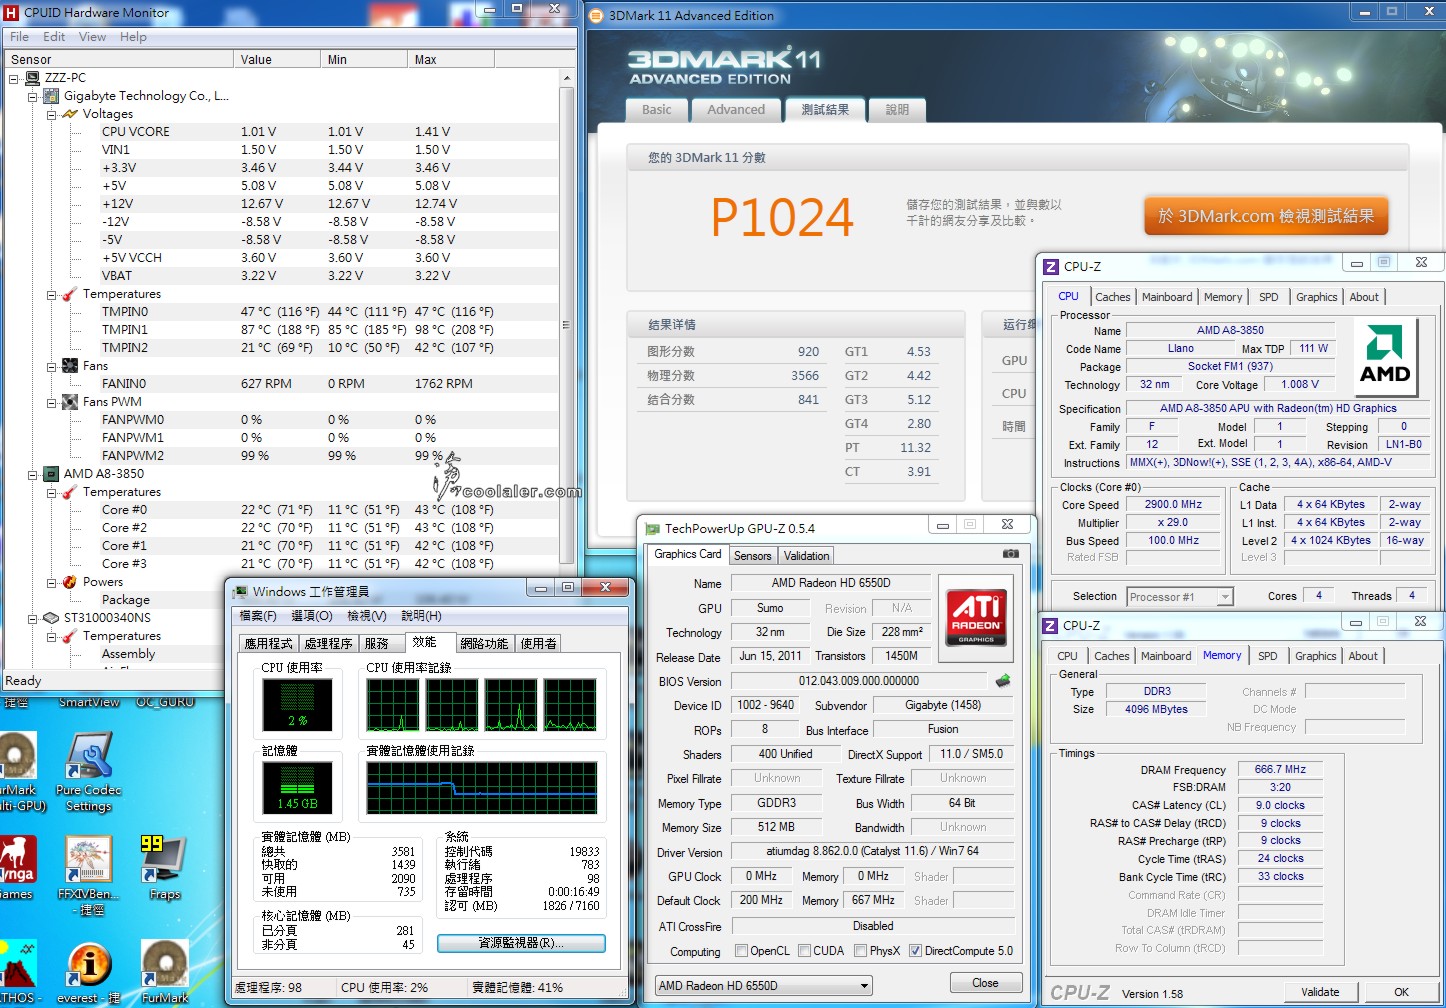Screen dimensions: 1446x1008
Task: Collapse the Voltages tree node
Action: click(x=52, y=114)
